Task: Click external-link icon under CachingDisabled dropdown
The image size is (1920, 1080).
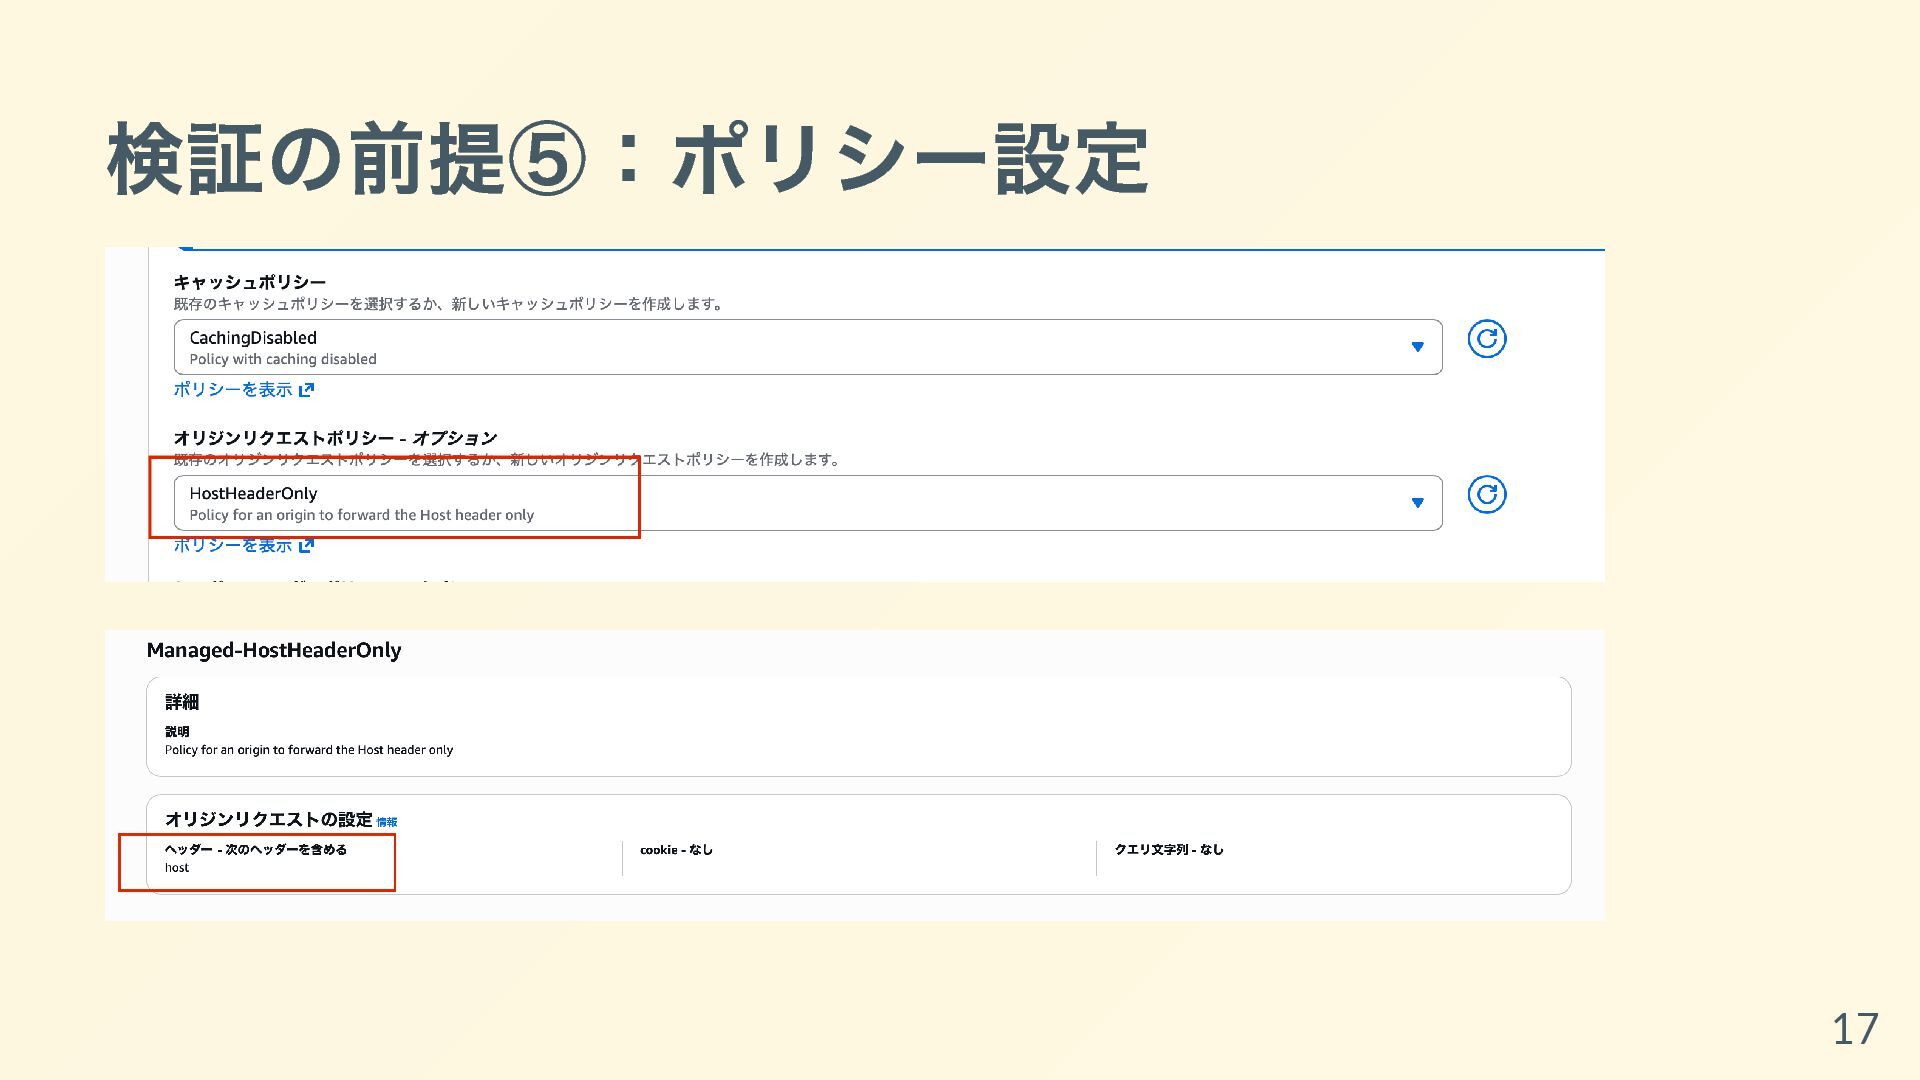Action: (307, 390)
